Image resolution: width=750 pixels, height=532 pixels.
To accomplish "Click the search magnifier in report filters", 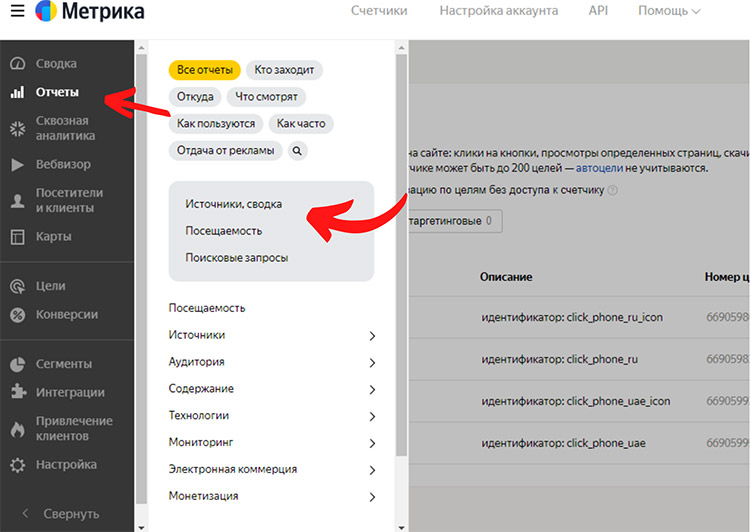I will pyautogui.click(x=298, y=151).
